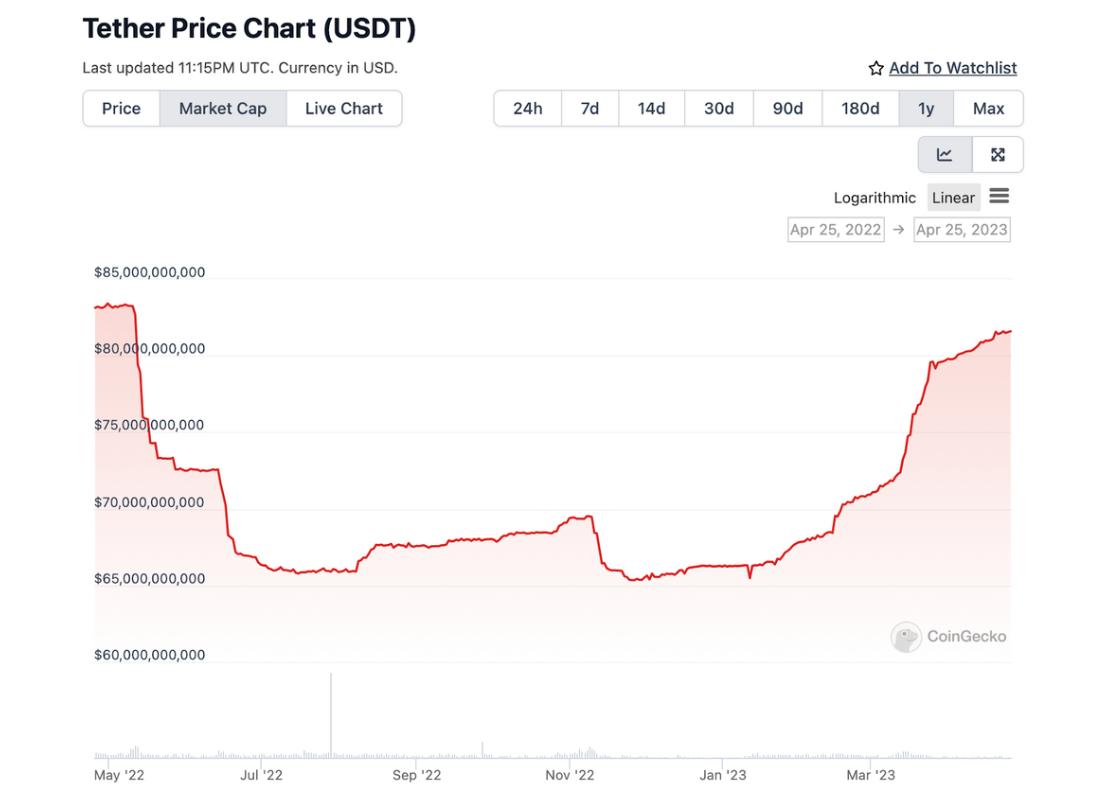Switch chart scale to Linear
Screen dimensions: 1098x790
point(953,198)
